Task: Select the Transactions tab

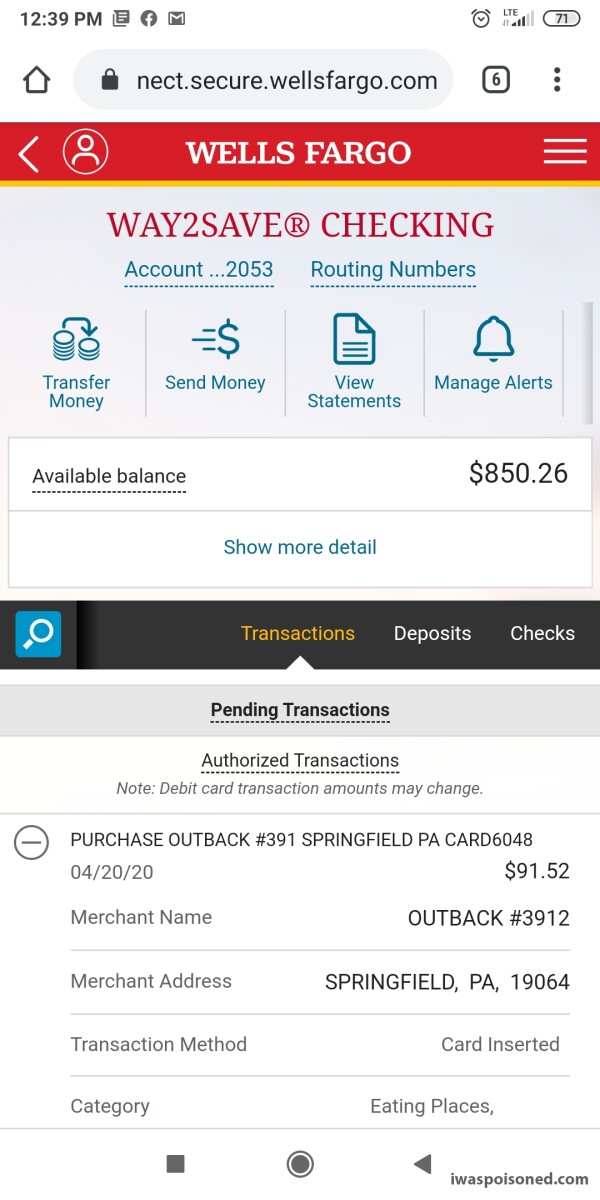Action: [298, 633]
